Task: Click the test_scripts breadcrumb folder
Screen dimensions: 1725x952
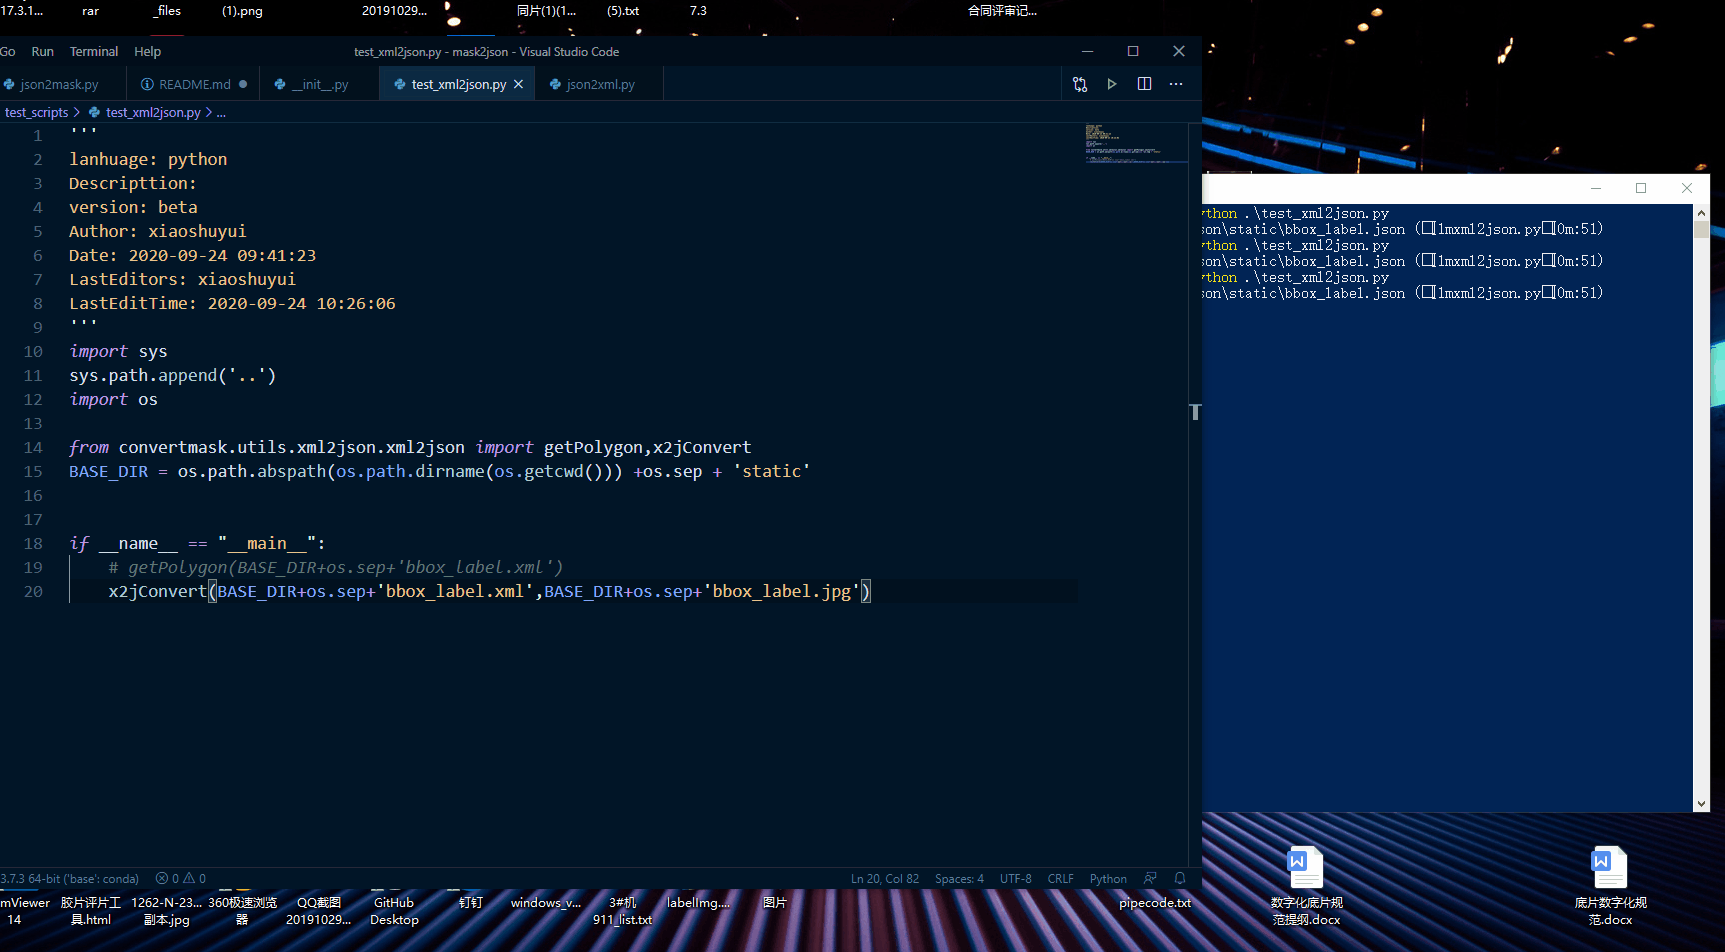Action: (37, 113)
